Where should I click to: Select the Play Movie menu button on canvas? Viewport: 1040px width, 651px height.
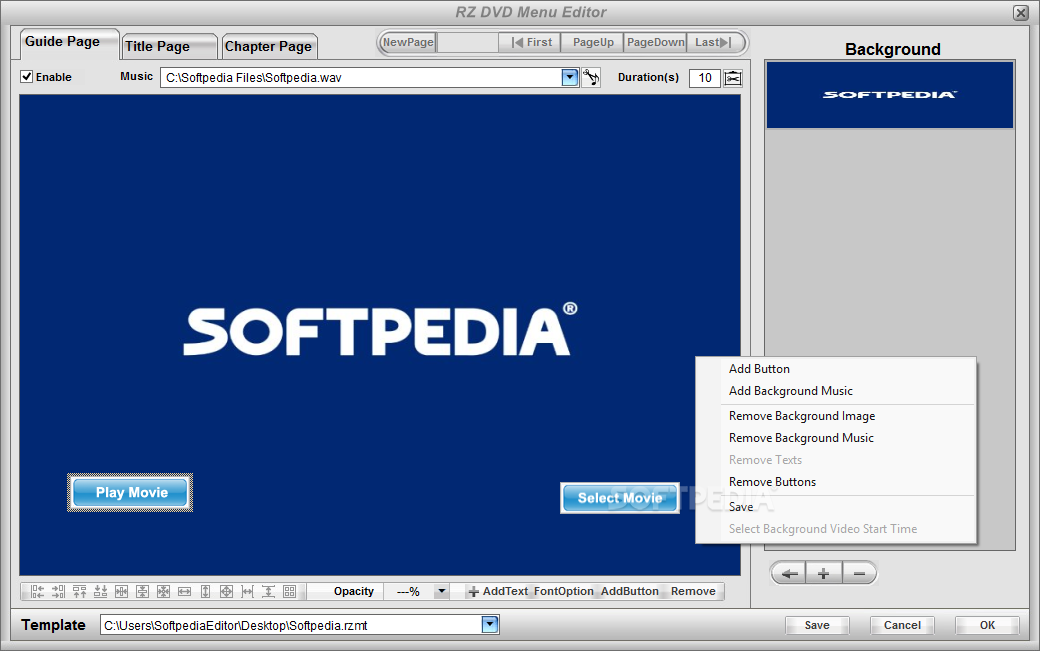pos(131,493)
